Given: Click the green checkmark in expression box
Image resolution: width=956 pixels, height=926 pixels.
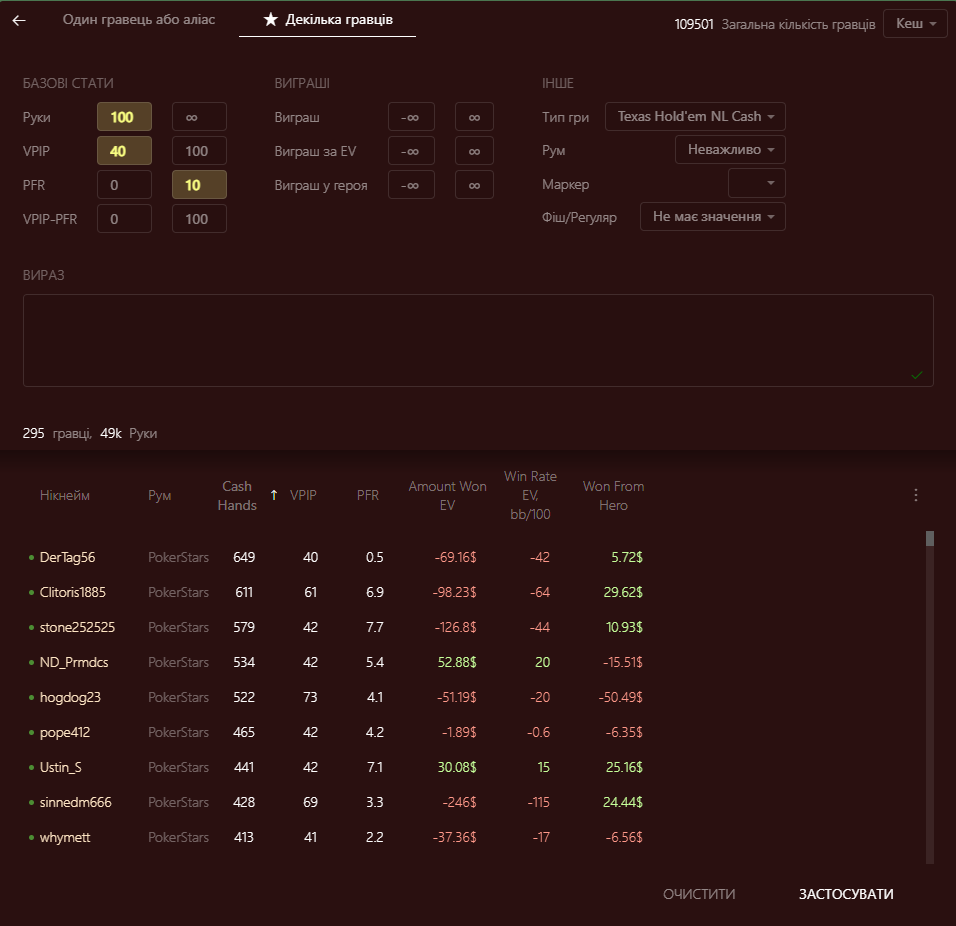Looking at the screenshot, I should tap(916, 375).
